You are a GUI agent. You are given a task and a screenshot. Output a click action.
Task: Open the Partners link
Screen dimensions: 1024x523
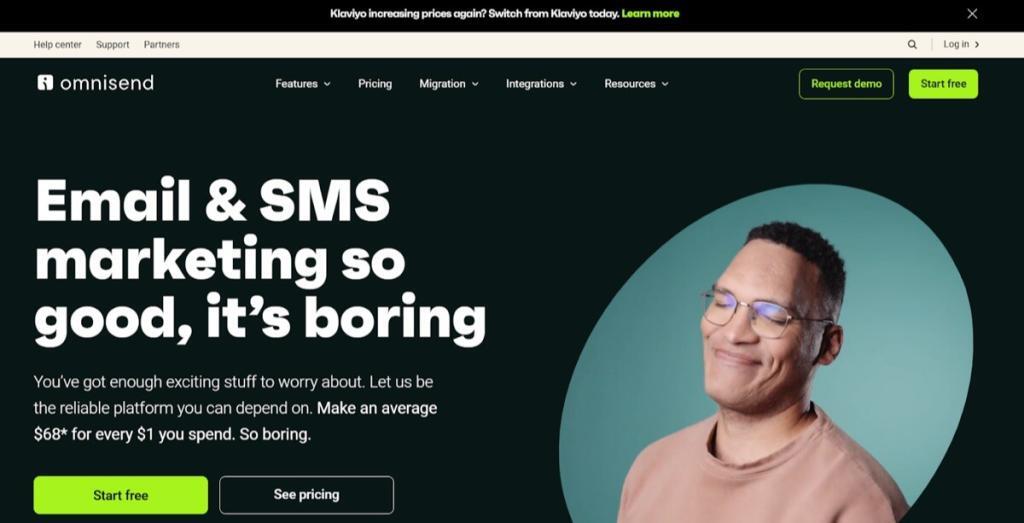(161, 44)
